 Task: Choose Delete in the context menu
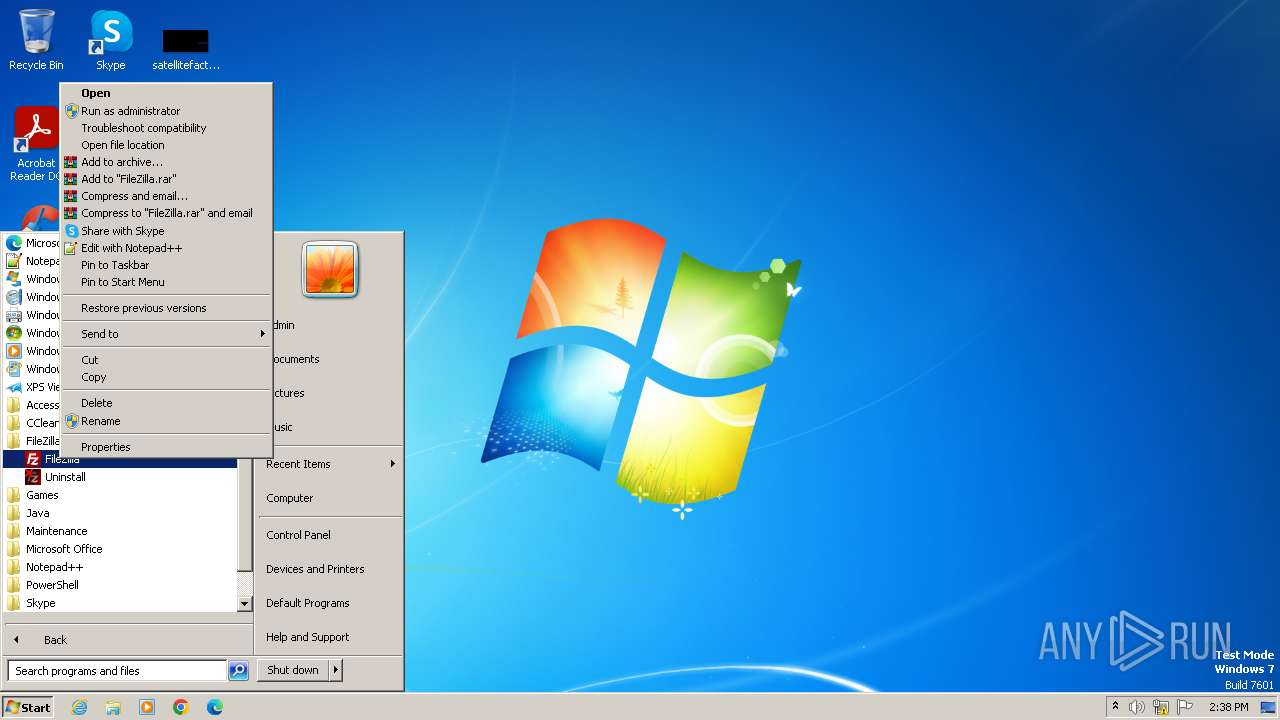[x=166, y=403]
